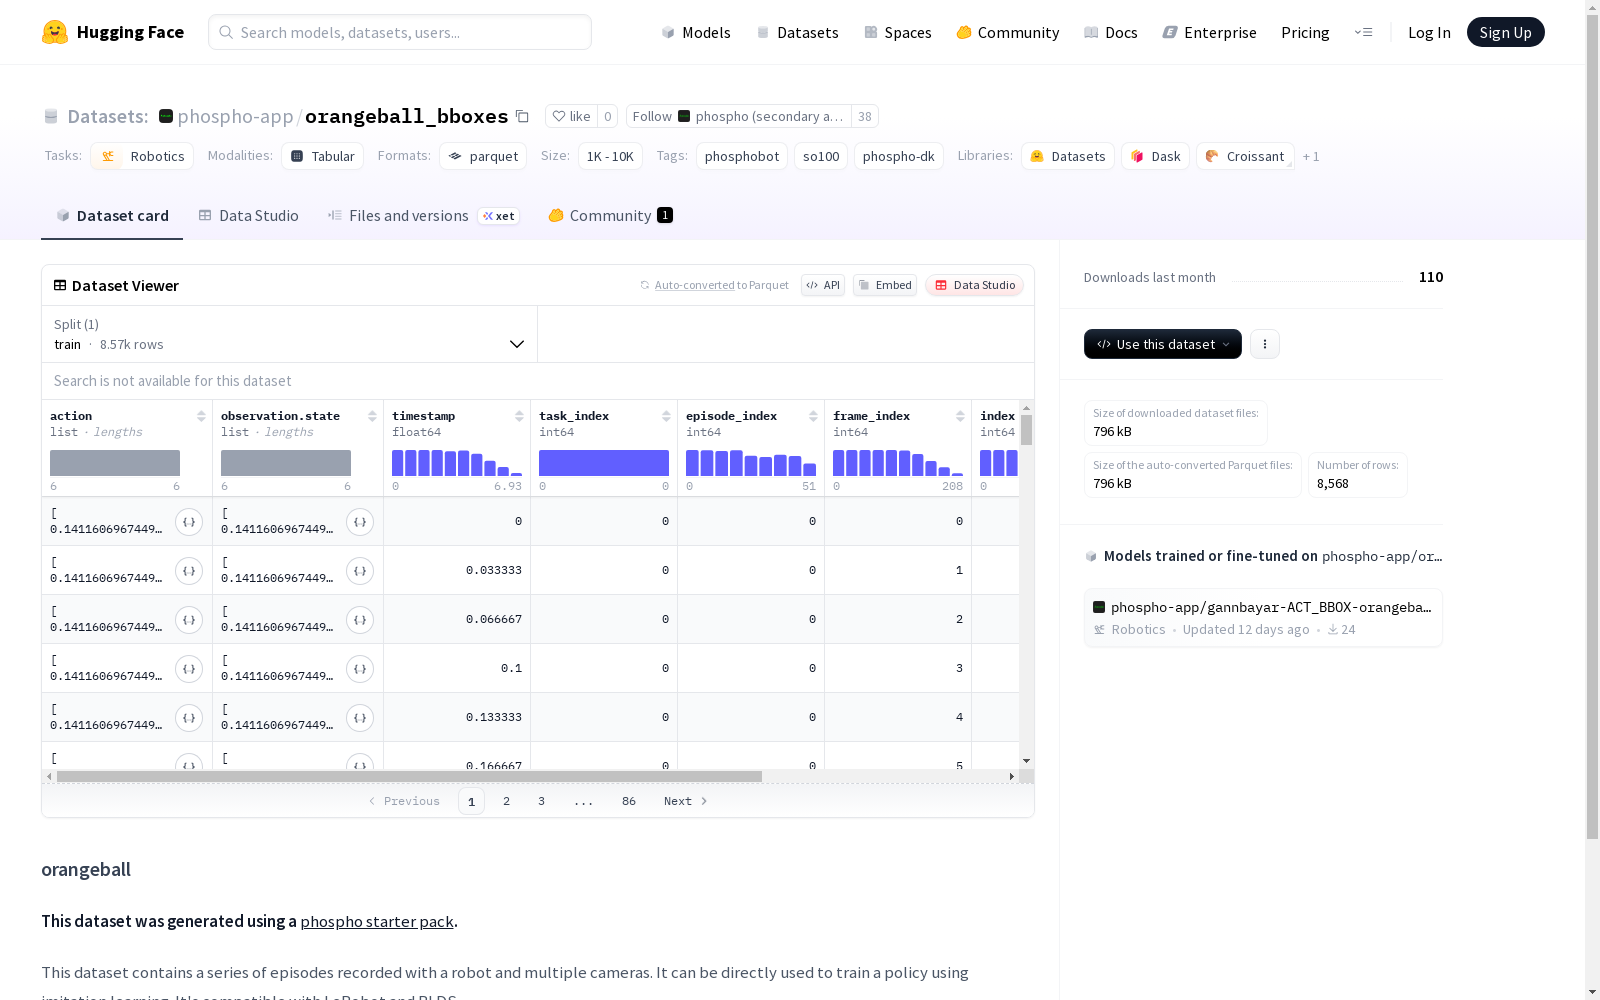Expand action list in timestamp 0.1 row
Viewport: 1600px width, 1000px height.
click(x=189, y=669)
